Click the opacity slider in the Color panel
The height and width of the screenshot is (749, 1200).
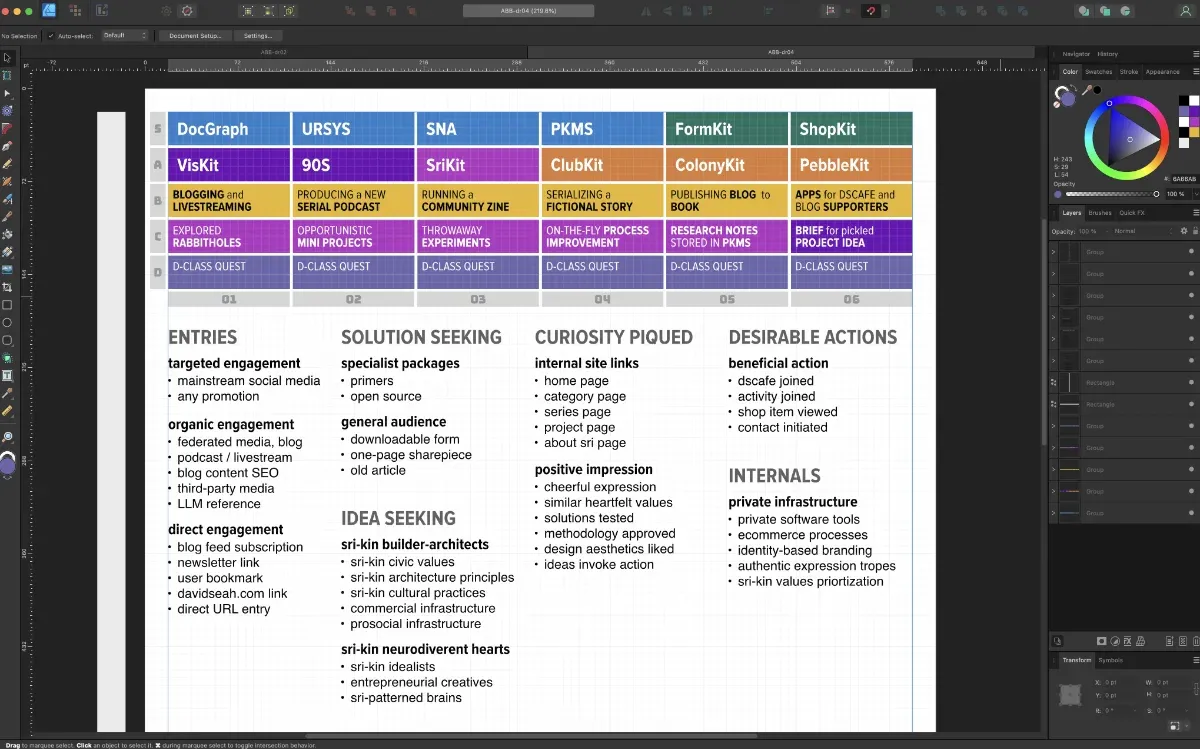click(1108, 194)
